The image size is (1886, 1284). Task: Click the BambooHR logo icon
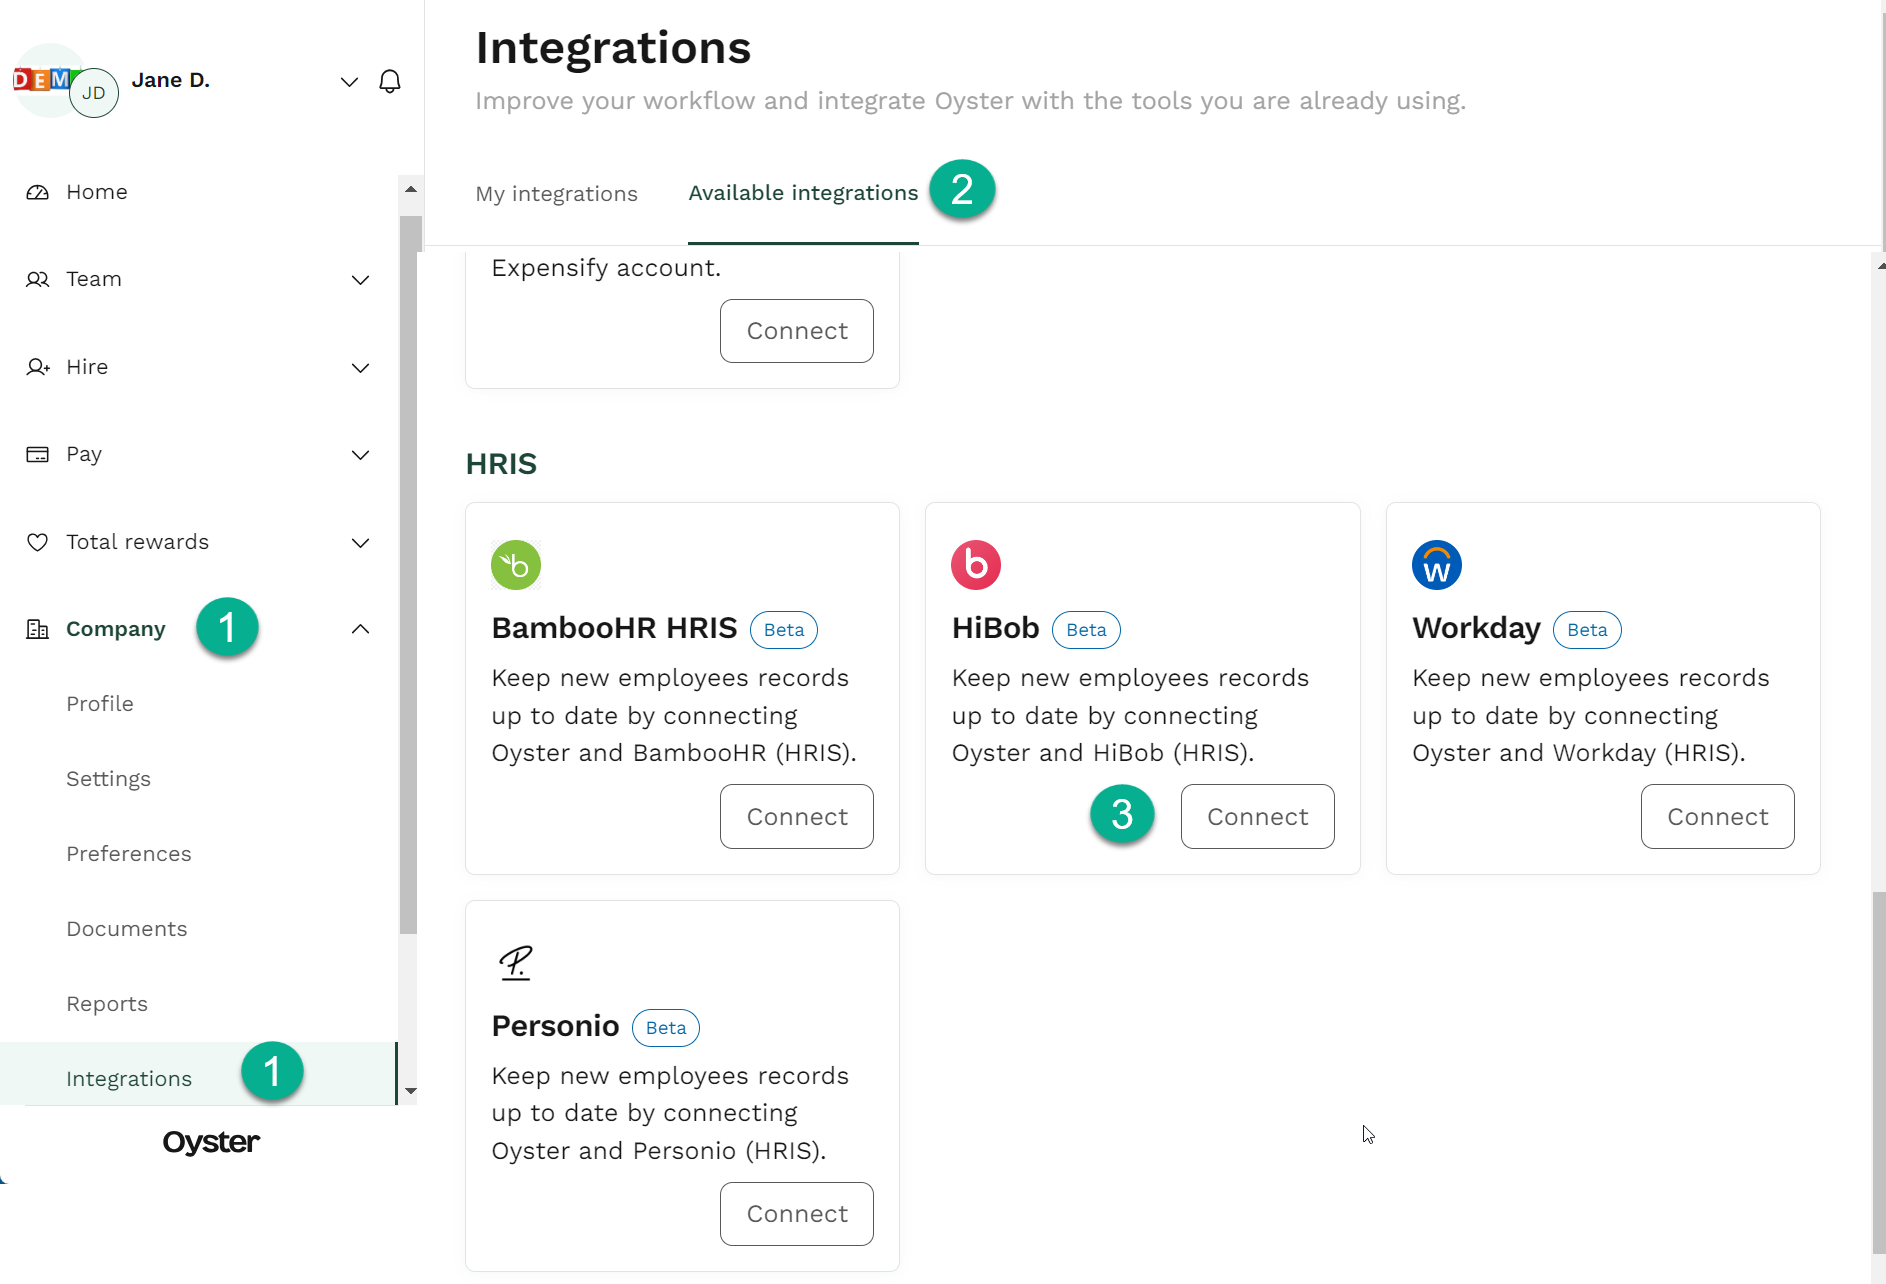pyautogui.click(x=516, y=565)
